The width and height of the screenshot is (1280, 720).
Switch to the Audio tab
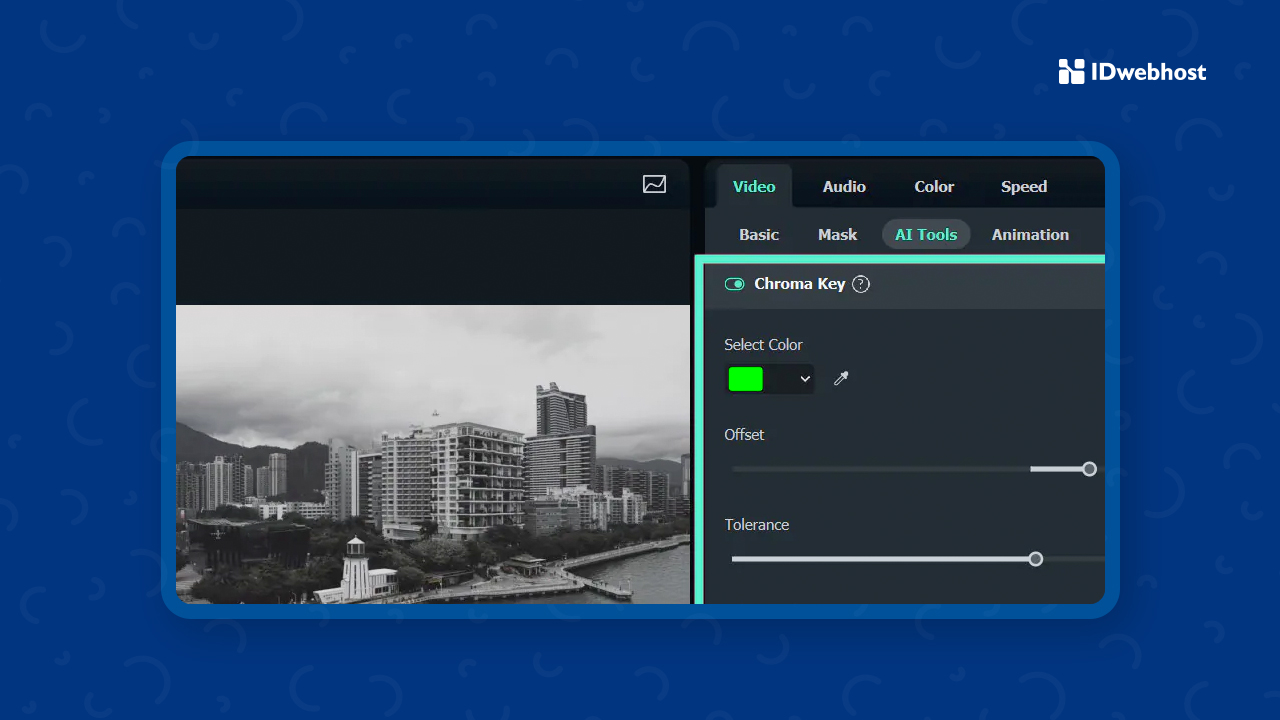point(844,186)
